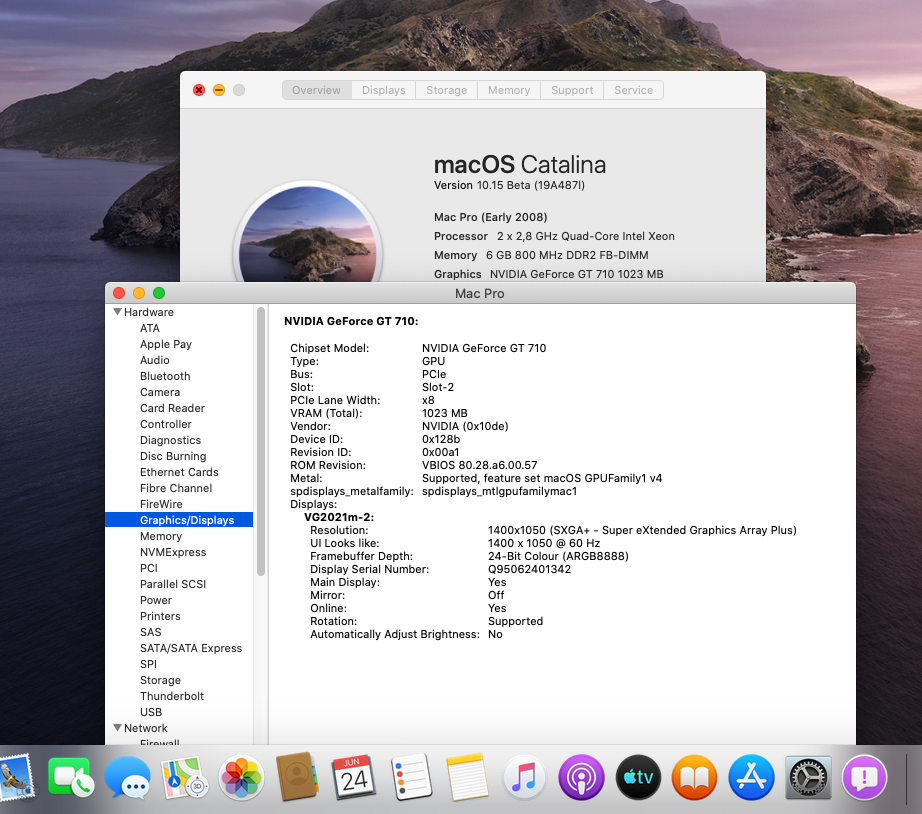Image resolution: width=922 pixels, height=814 pixels.
Task: Open the Memory tab in About window
Action: tap(509, 90)
